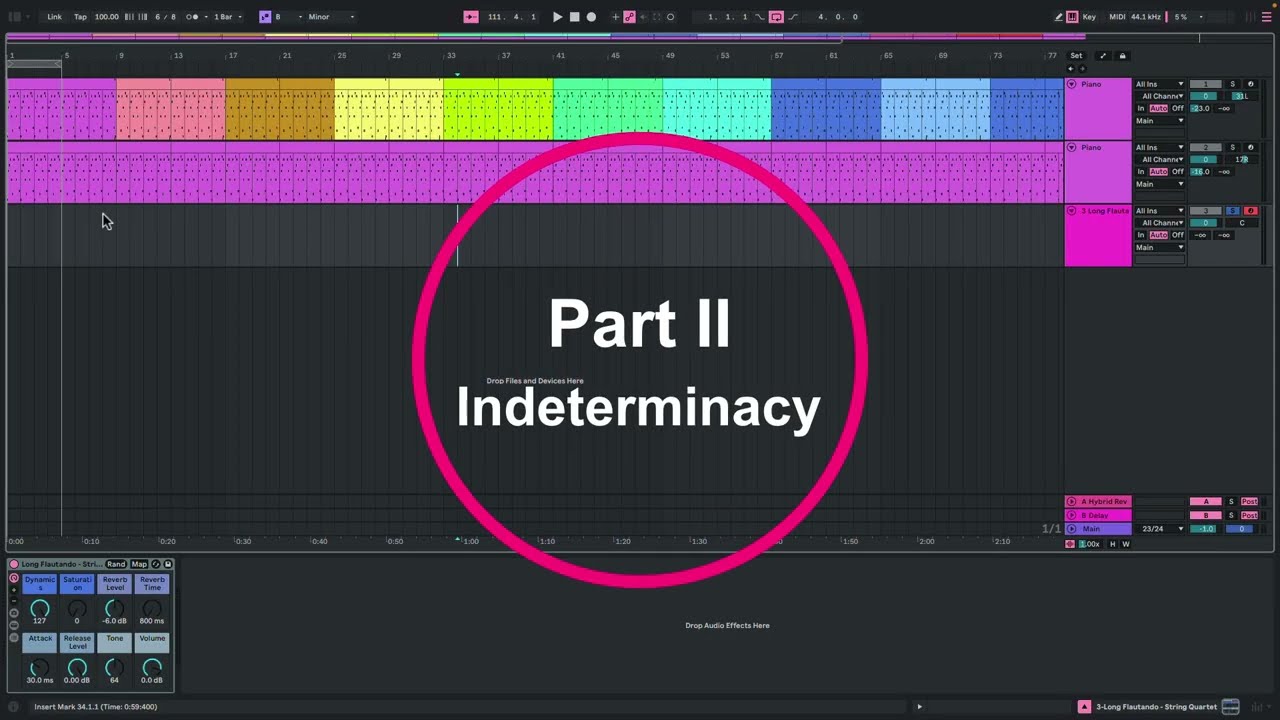
Task: Fold the first Piano track with triangle
Action: [x=1071, y=84]
